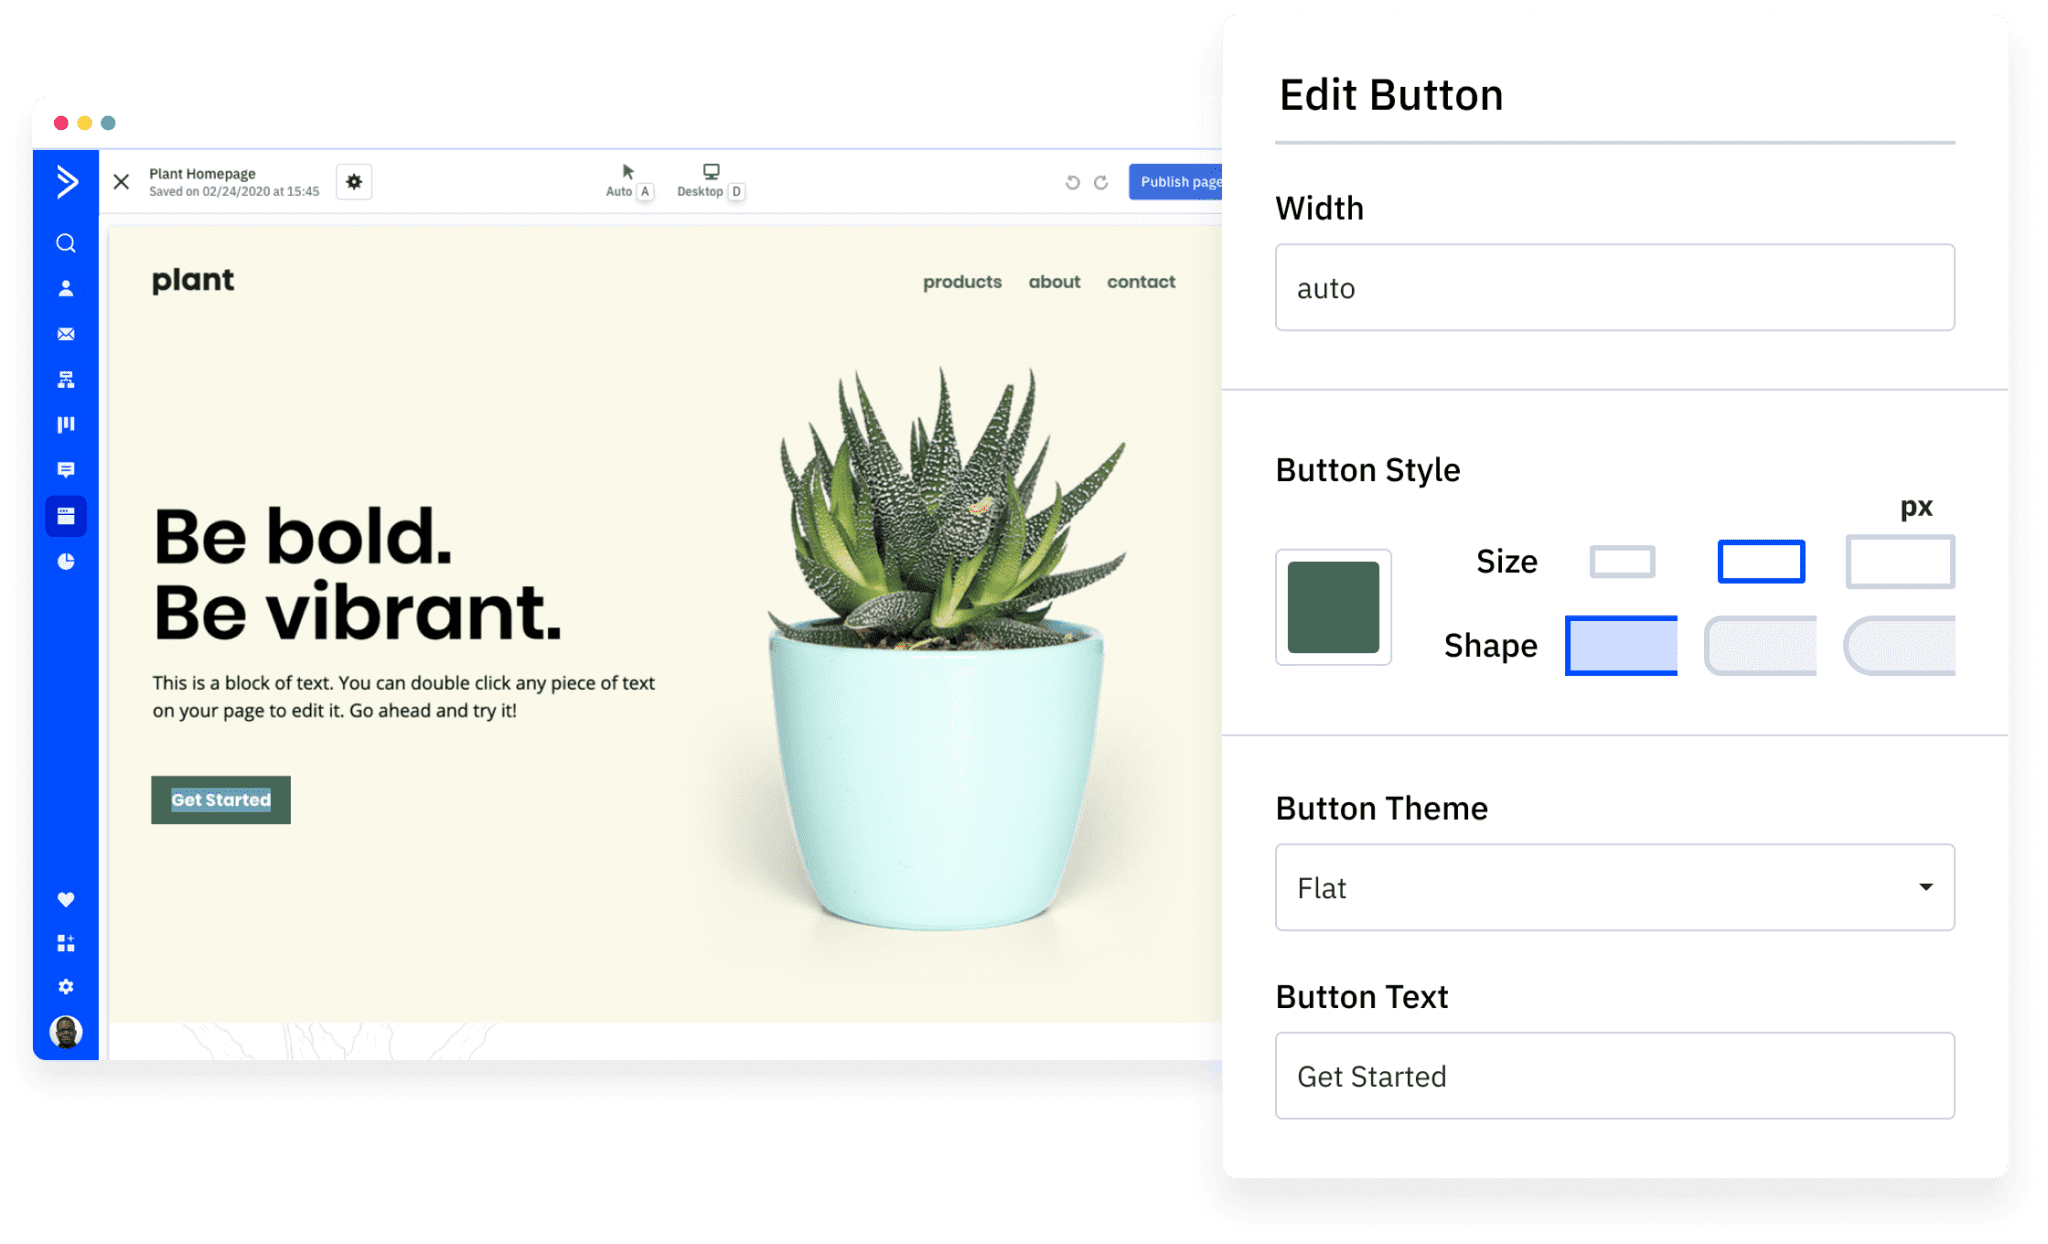Click the px custom size field
This screenshot has height=1244, width=2048.
tap(1900, 562)
